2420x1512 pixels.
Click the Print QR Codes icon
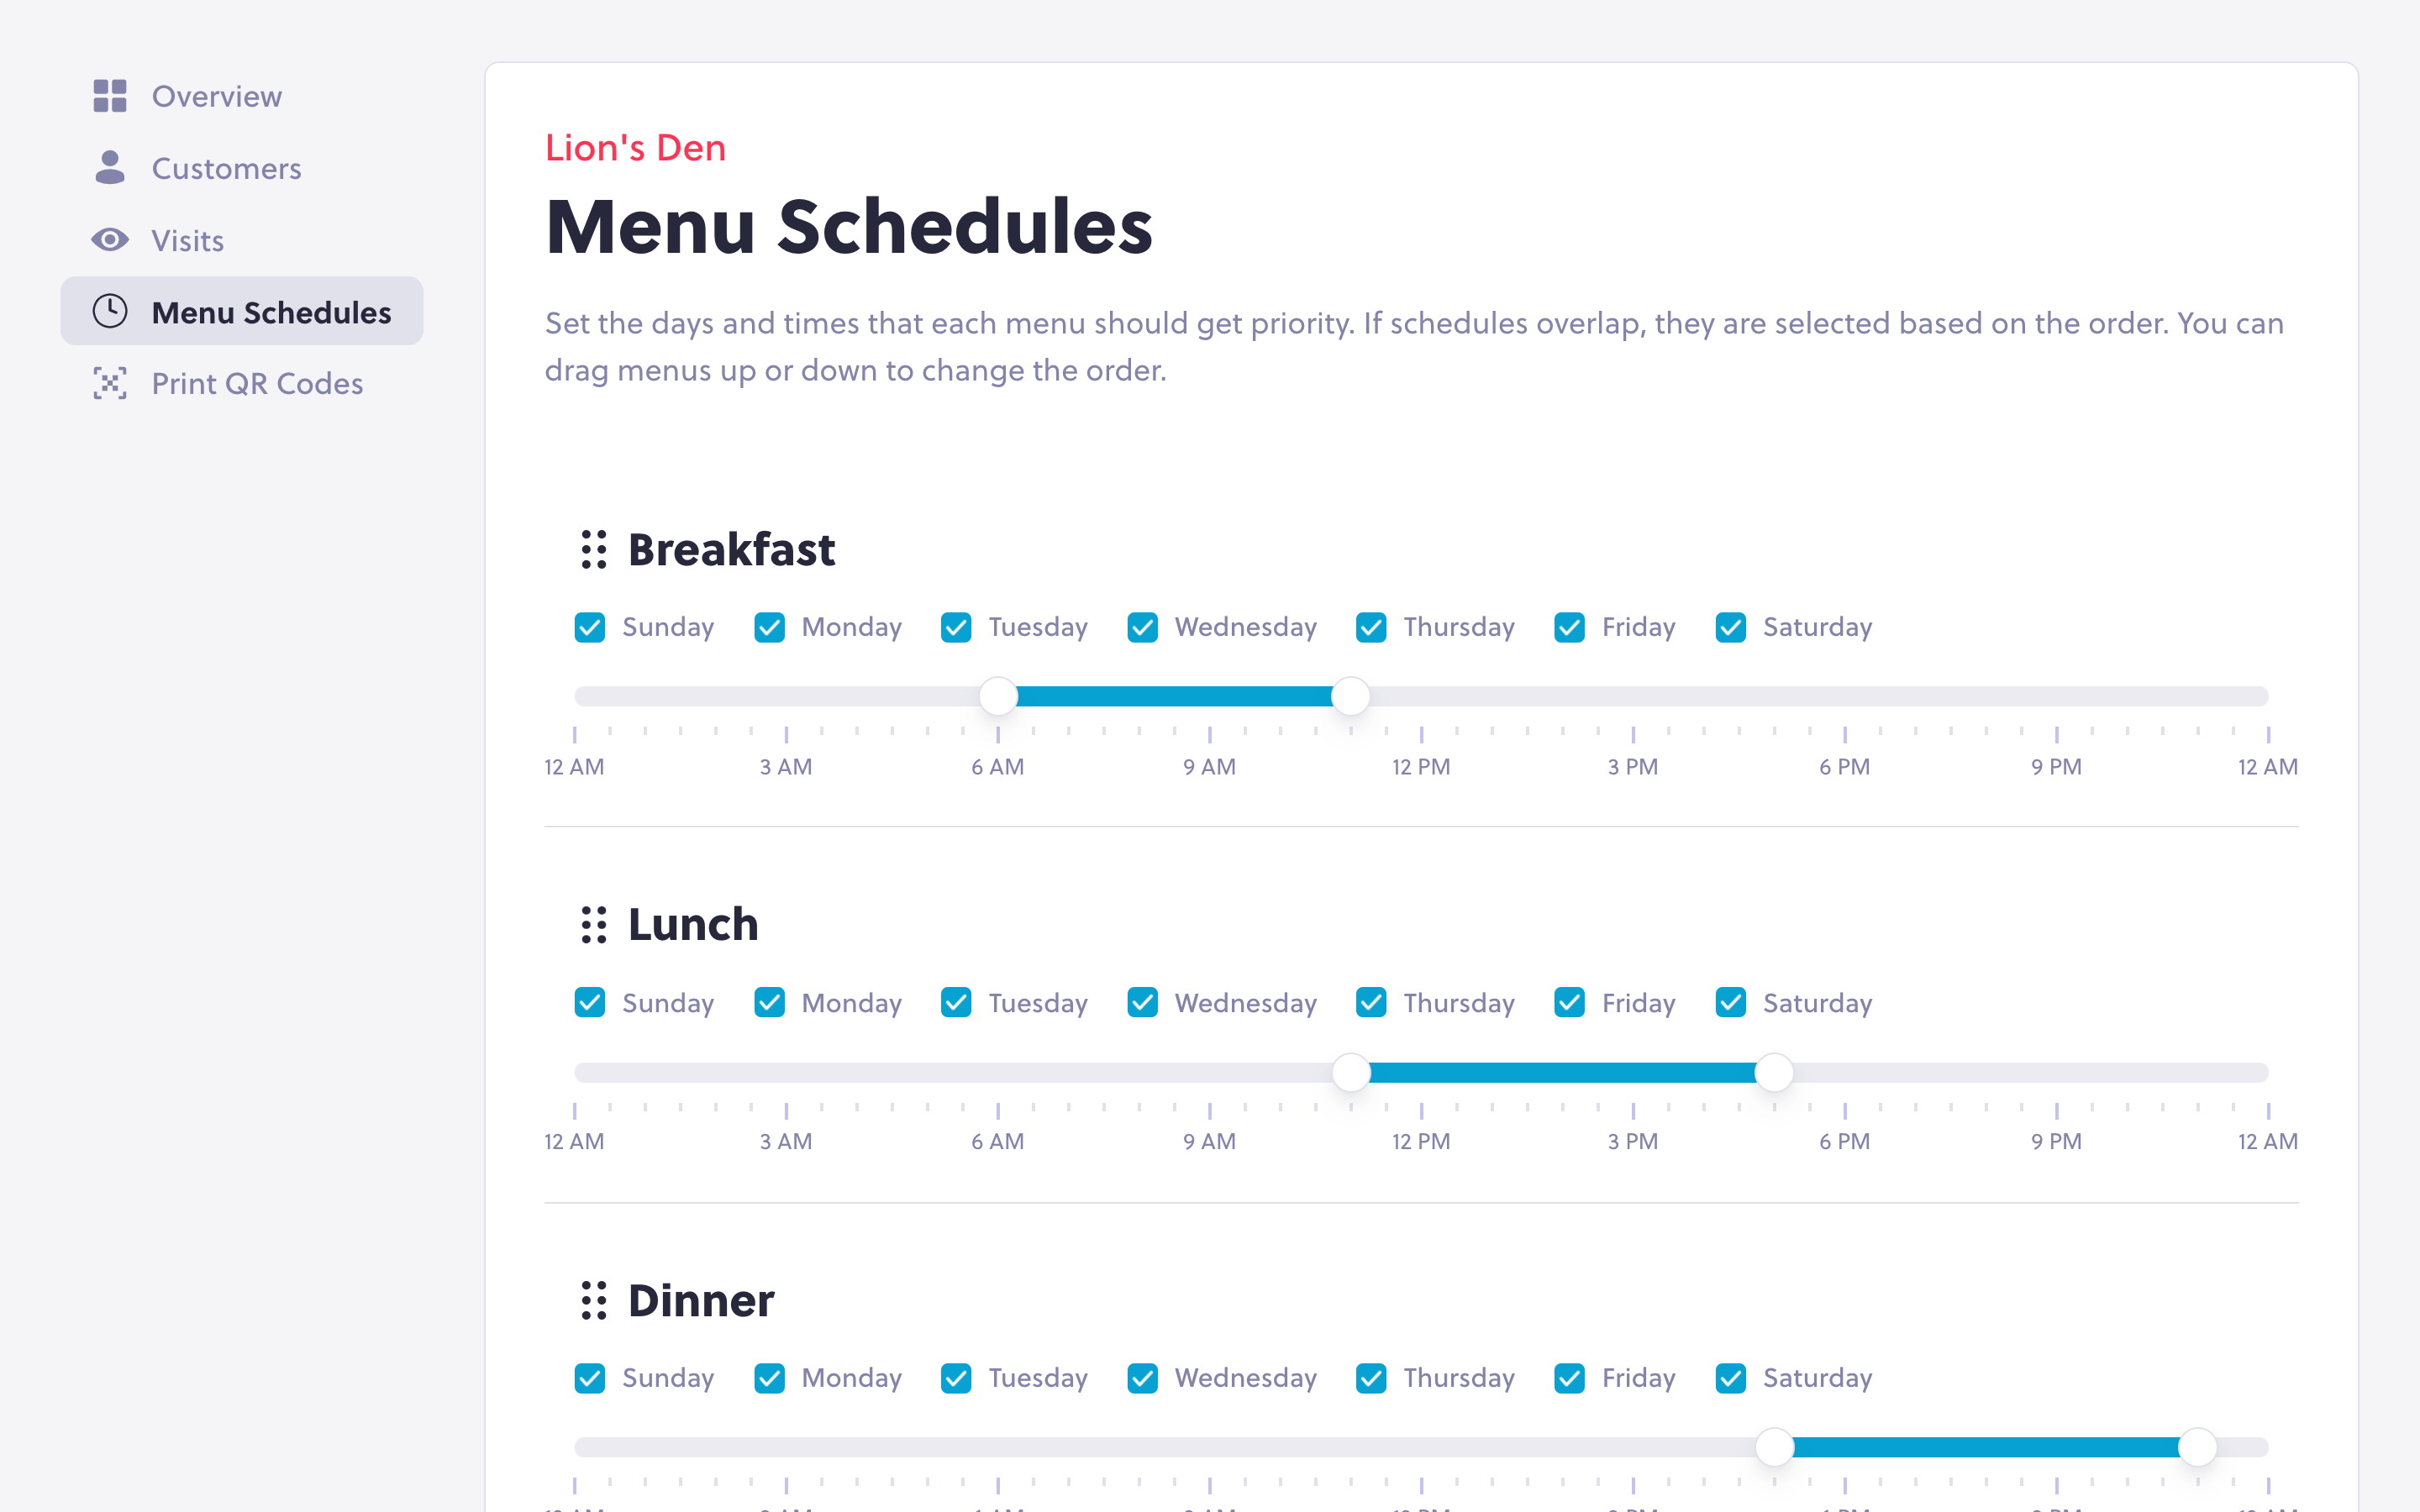tap(110, 383)
